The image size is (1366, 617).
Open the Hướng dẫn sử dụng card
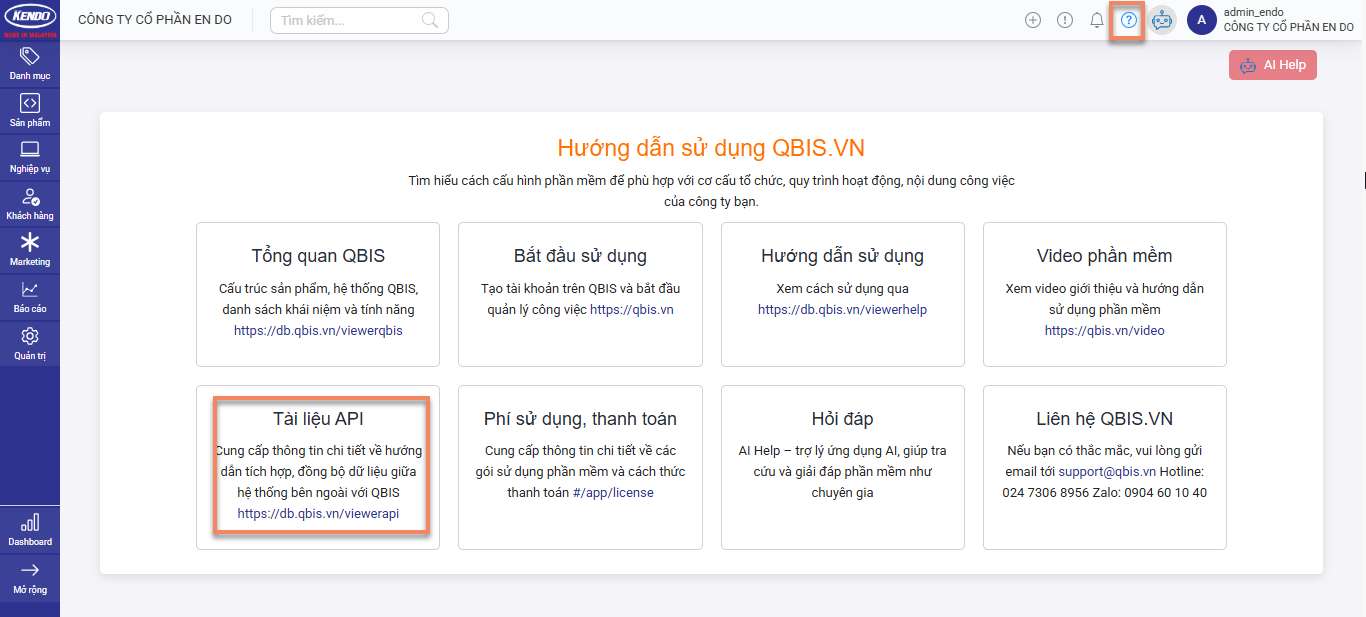[843, 294]
